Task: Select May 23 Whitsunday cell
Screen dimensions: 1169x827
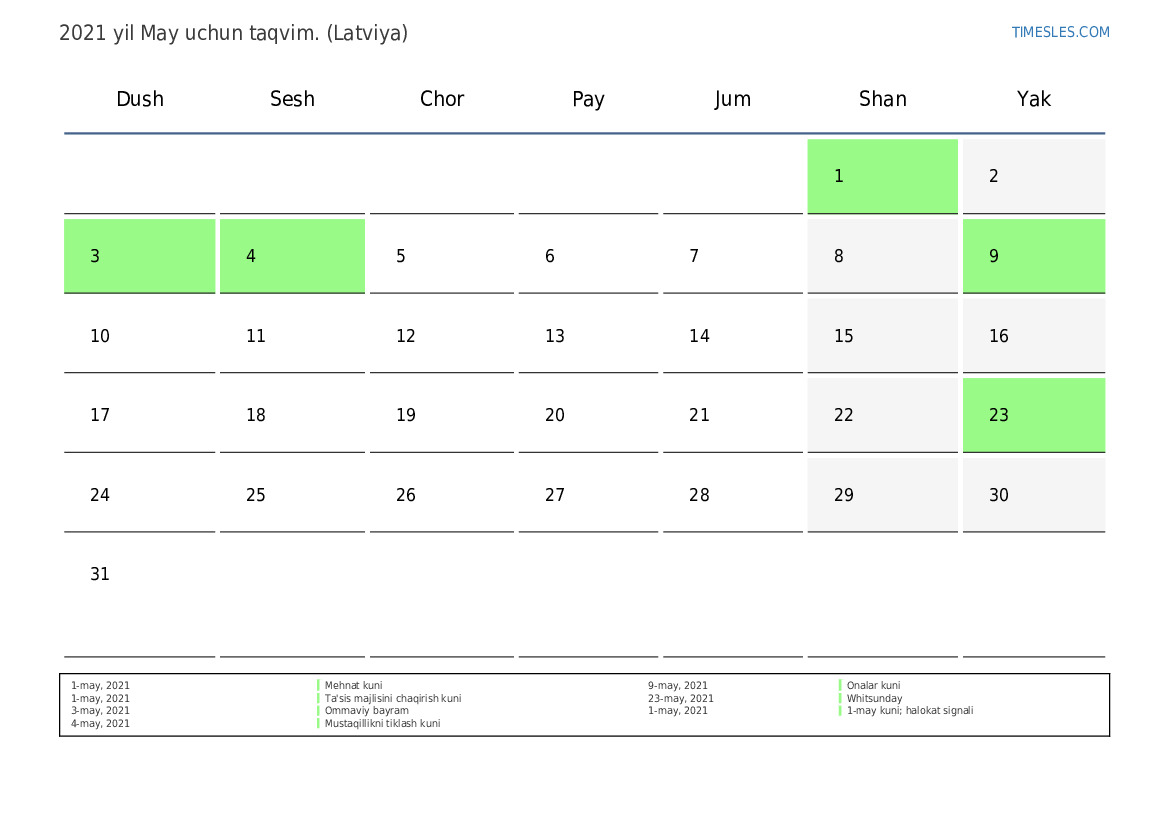Action: (1033, 415)
